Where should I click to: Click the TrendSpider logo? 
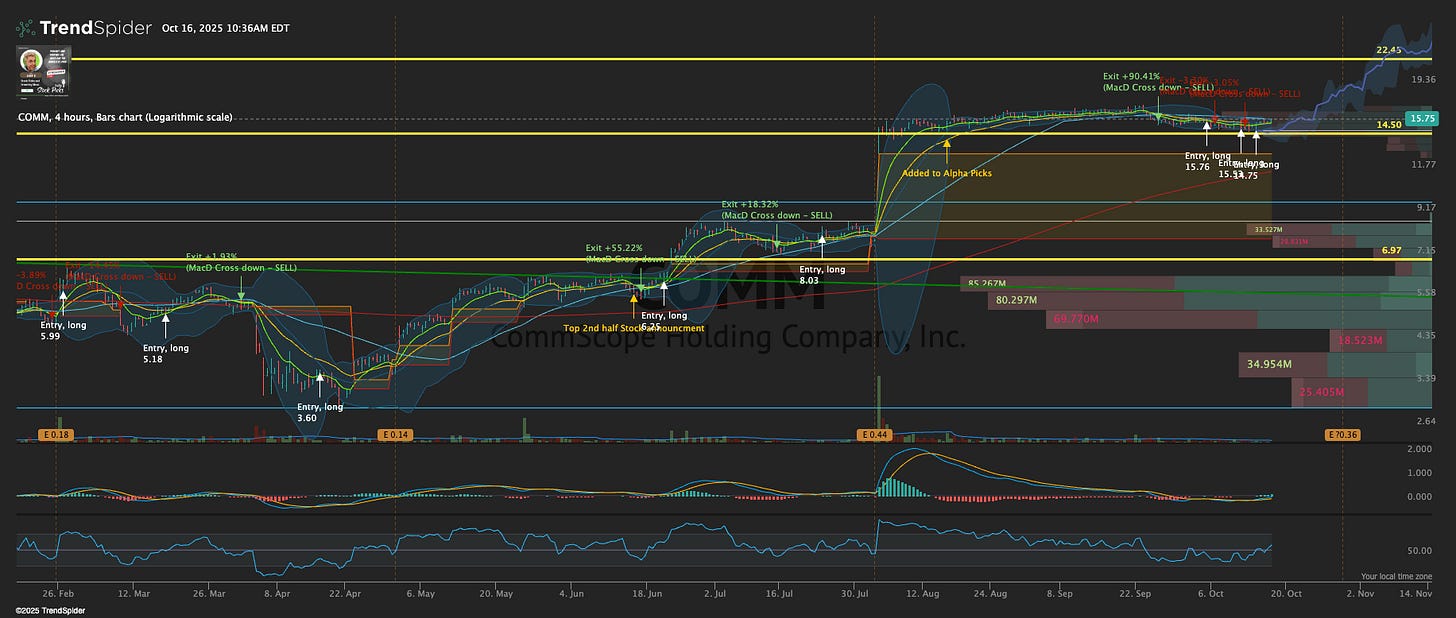83,28
